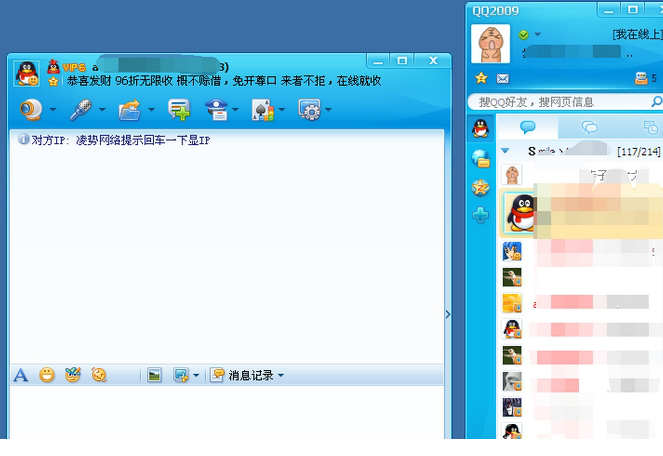Select the penguin contacts sidebar icon

coord(481,128)
